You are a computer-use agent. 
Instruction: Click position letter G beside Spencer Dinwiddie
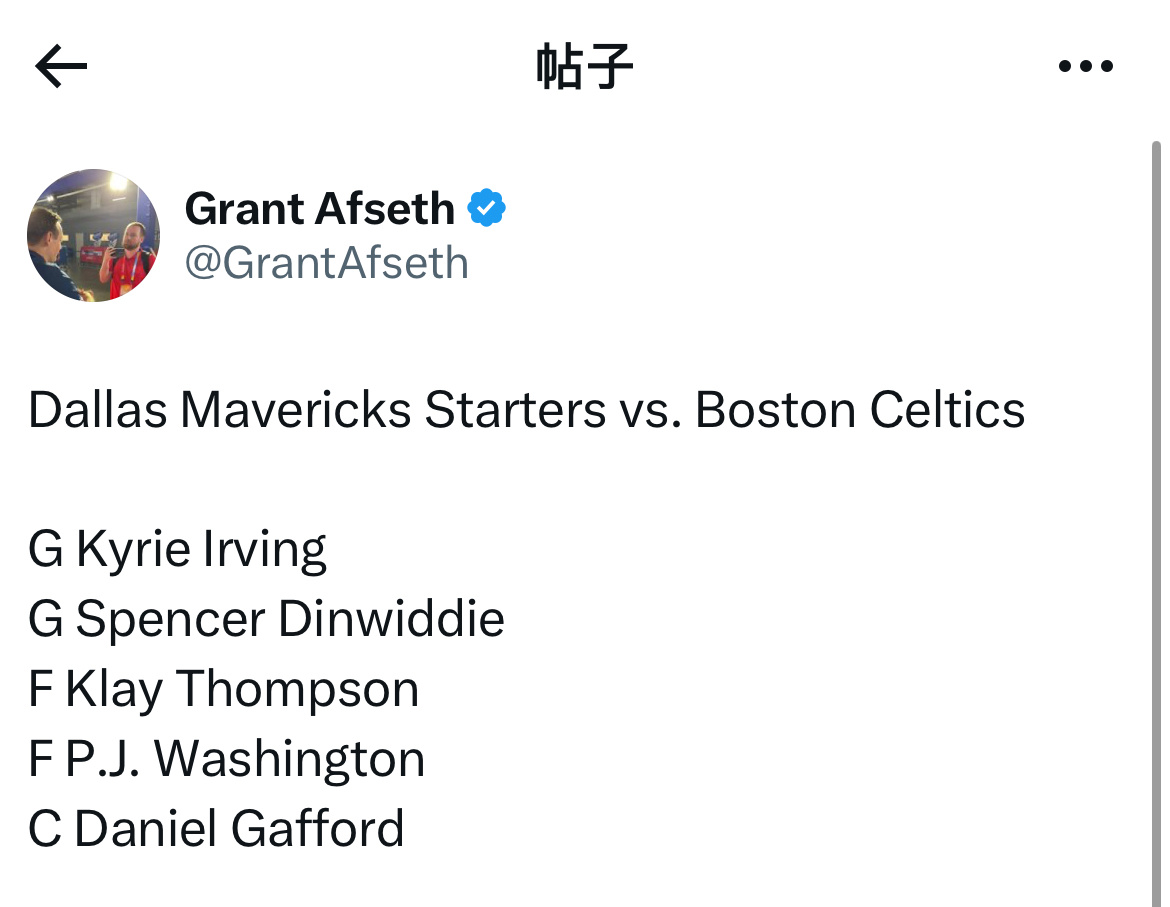pyautogui.click(x=46, y=619)
